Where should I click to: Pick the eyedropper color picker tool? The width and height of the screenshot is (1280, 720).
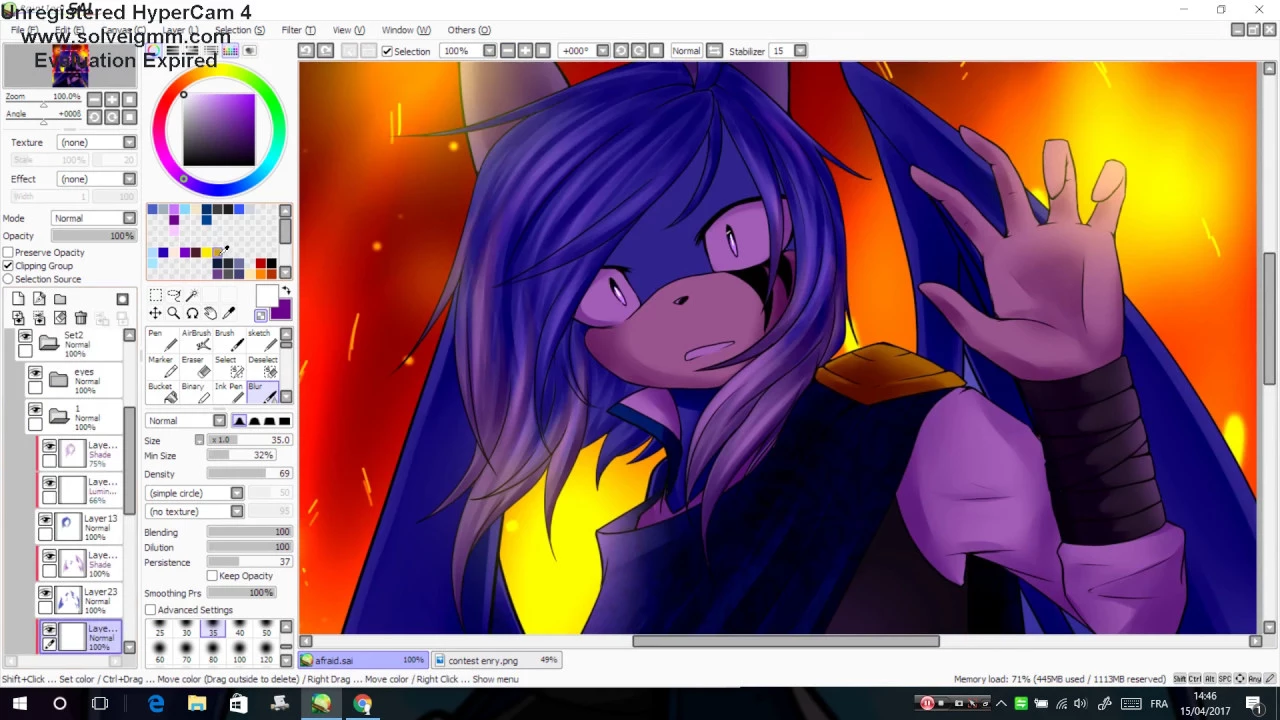(228, 314)
